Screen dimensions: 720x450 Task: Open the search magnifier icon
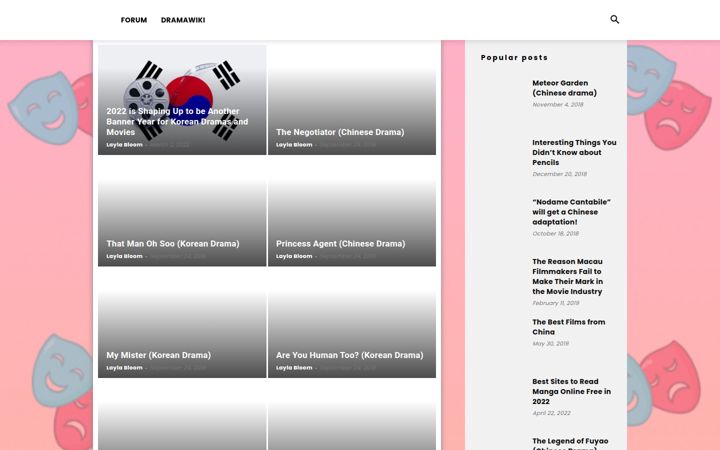pos(614,19)
